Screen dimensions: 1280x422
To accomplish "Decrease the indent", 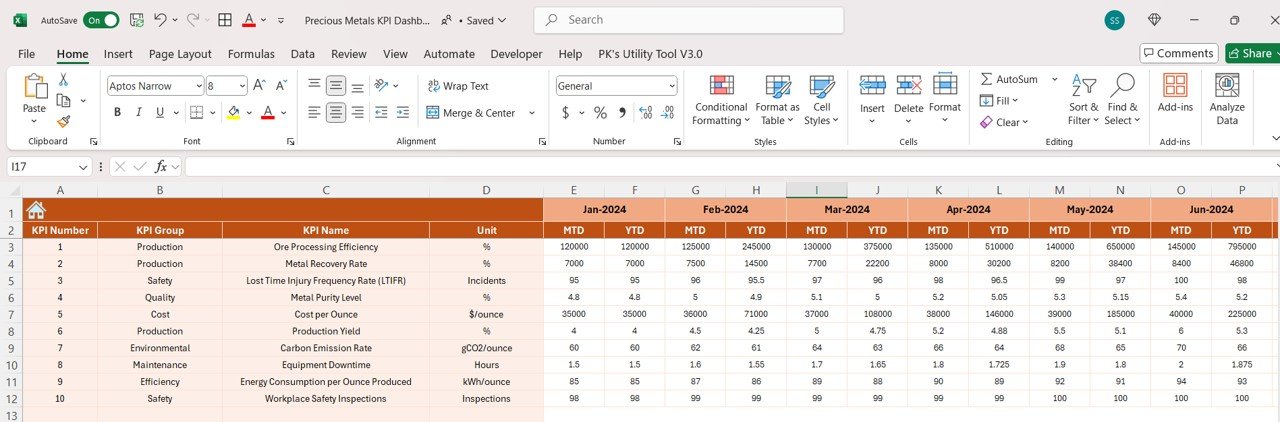I will (383, 113).
